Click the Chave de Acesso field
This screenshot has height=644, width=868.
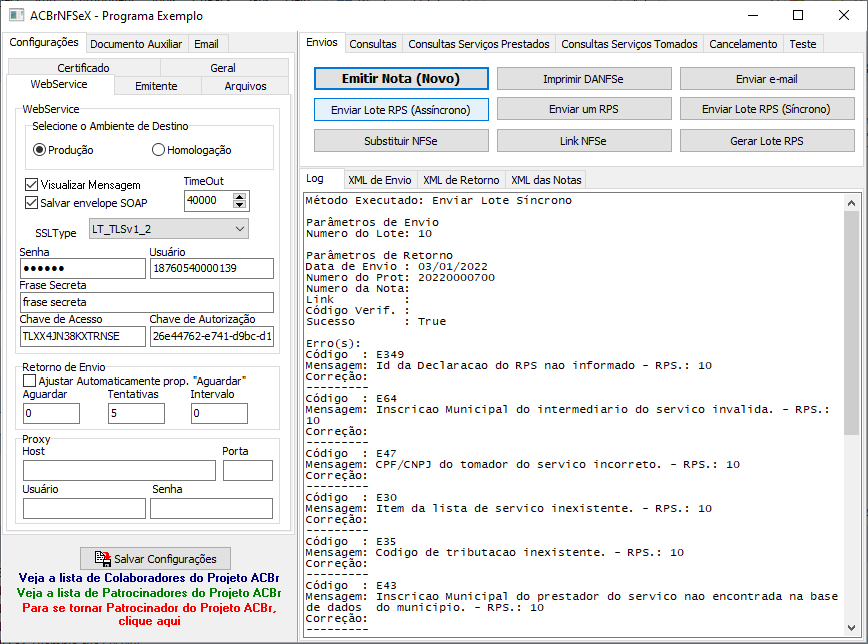[x=82, y=336]
